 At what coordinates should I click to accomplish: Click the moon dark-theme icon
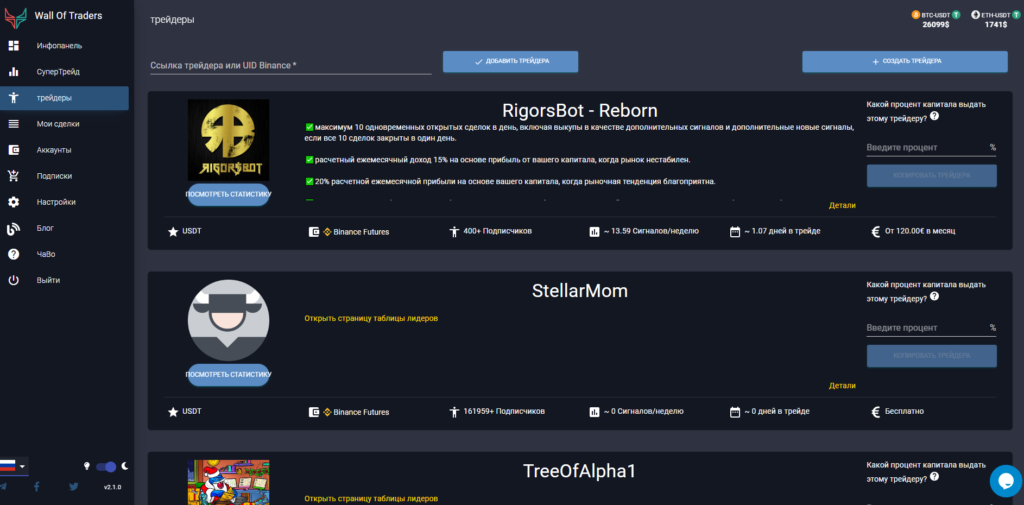(125, 466)
